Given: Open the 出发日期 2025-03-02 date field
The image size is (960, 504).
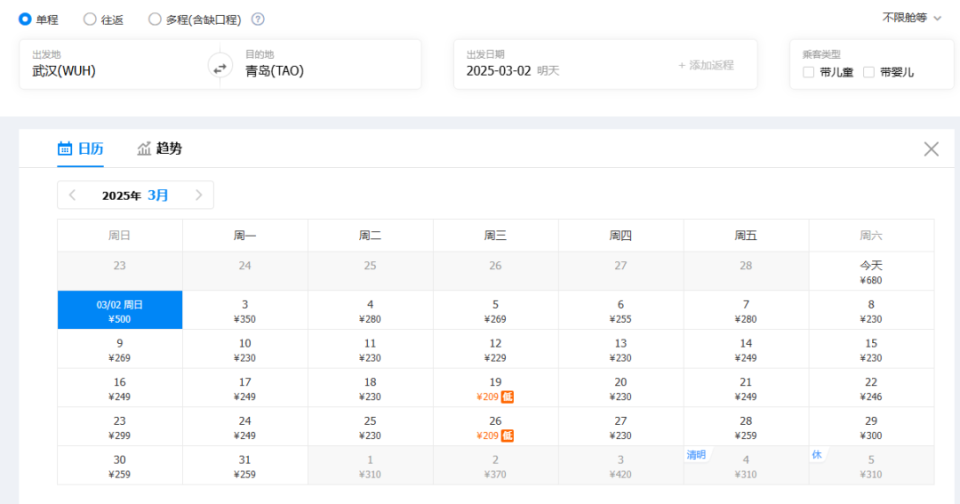Looking at the screenshot, I should point(563,64).
